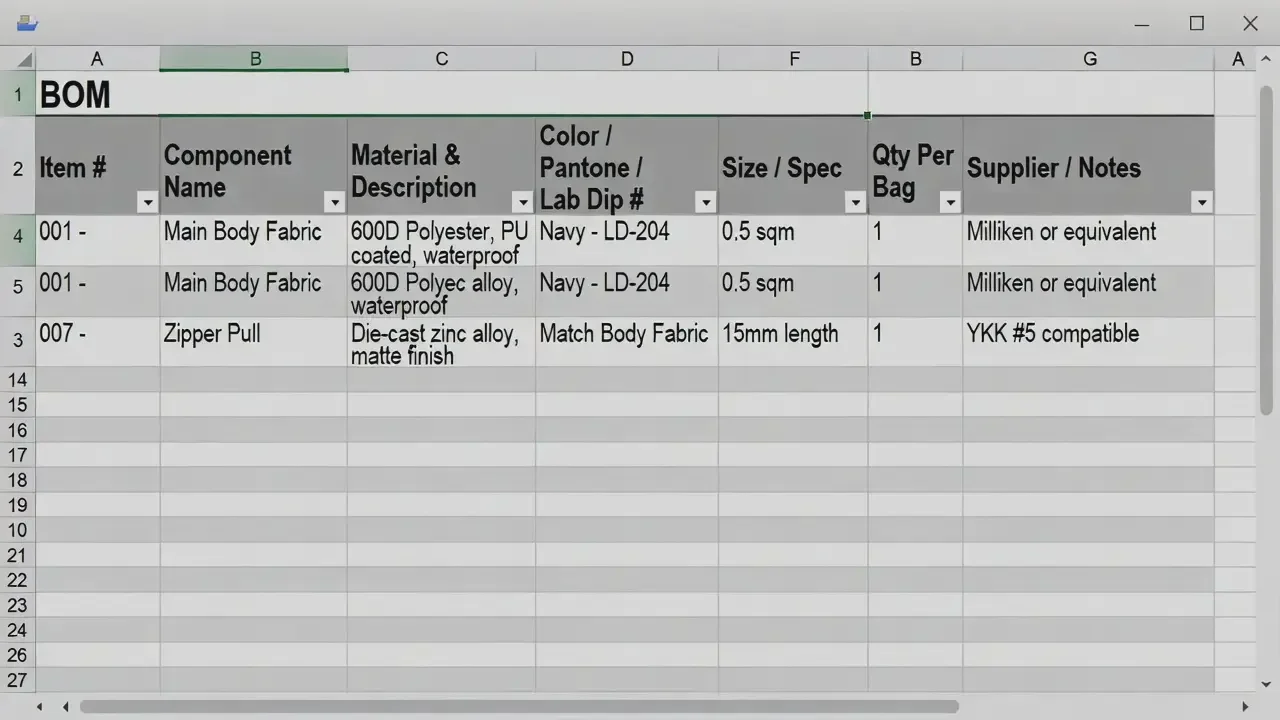Open the Qty Per Bag filter dropdown
Screen dimensions: 1280x720
(950, 203)
